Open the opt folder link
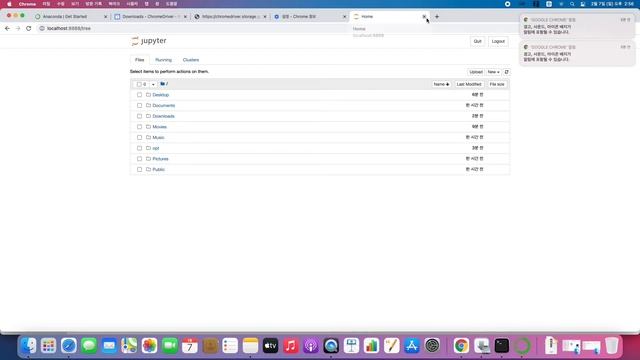Viewport: 640px width, 360px height. 156,148
